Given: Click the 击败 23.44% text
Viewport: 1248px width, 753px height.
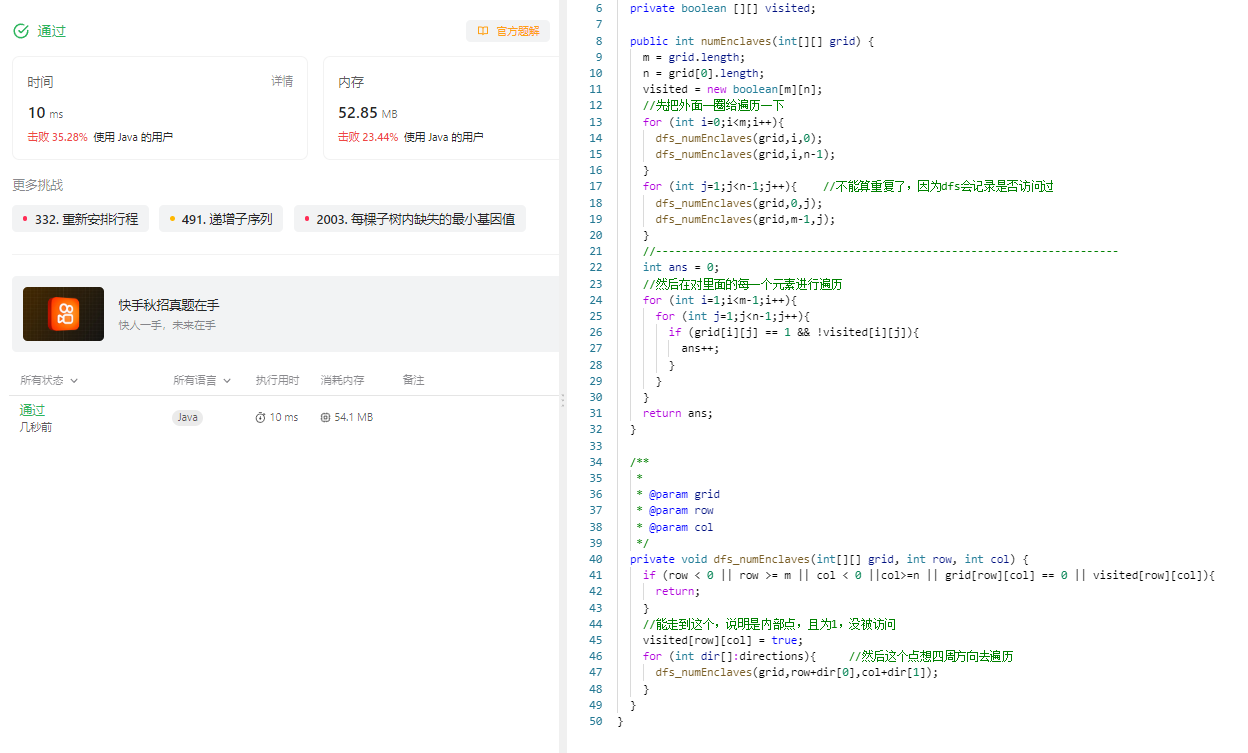Looking at the screenshot, I should (368, 137).
